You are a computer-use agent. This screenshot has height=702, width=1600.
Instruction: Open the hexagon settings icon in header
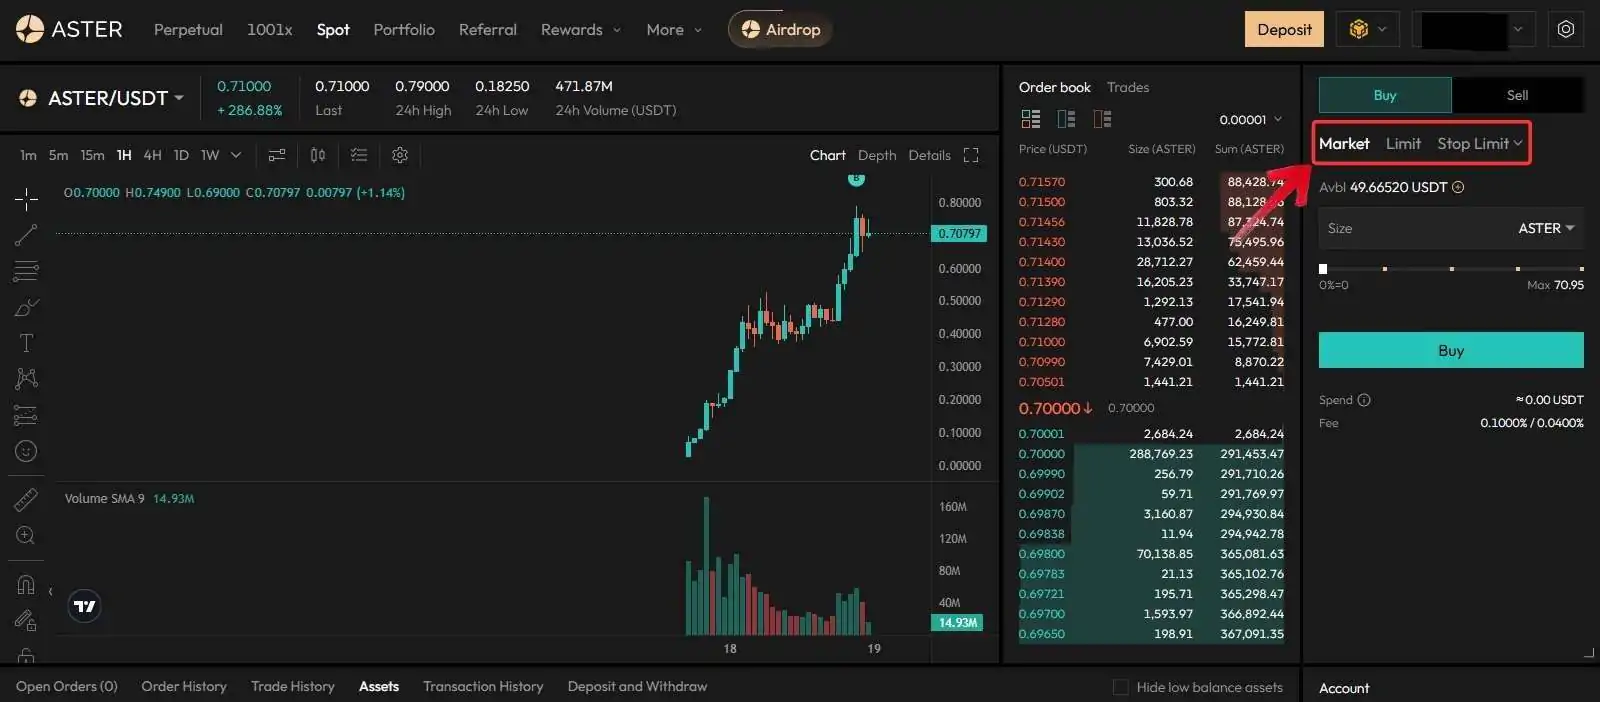[1566, 29]
